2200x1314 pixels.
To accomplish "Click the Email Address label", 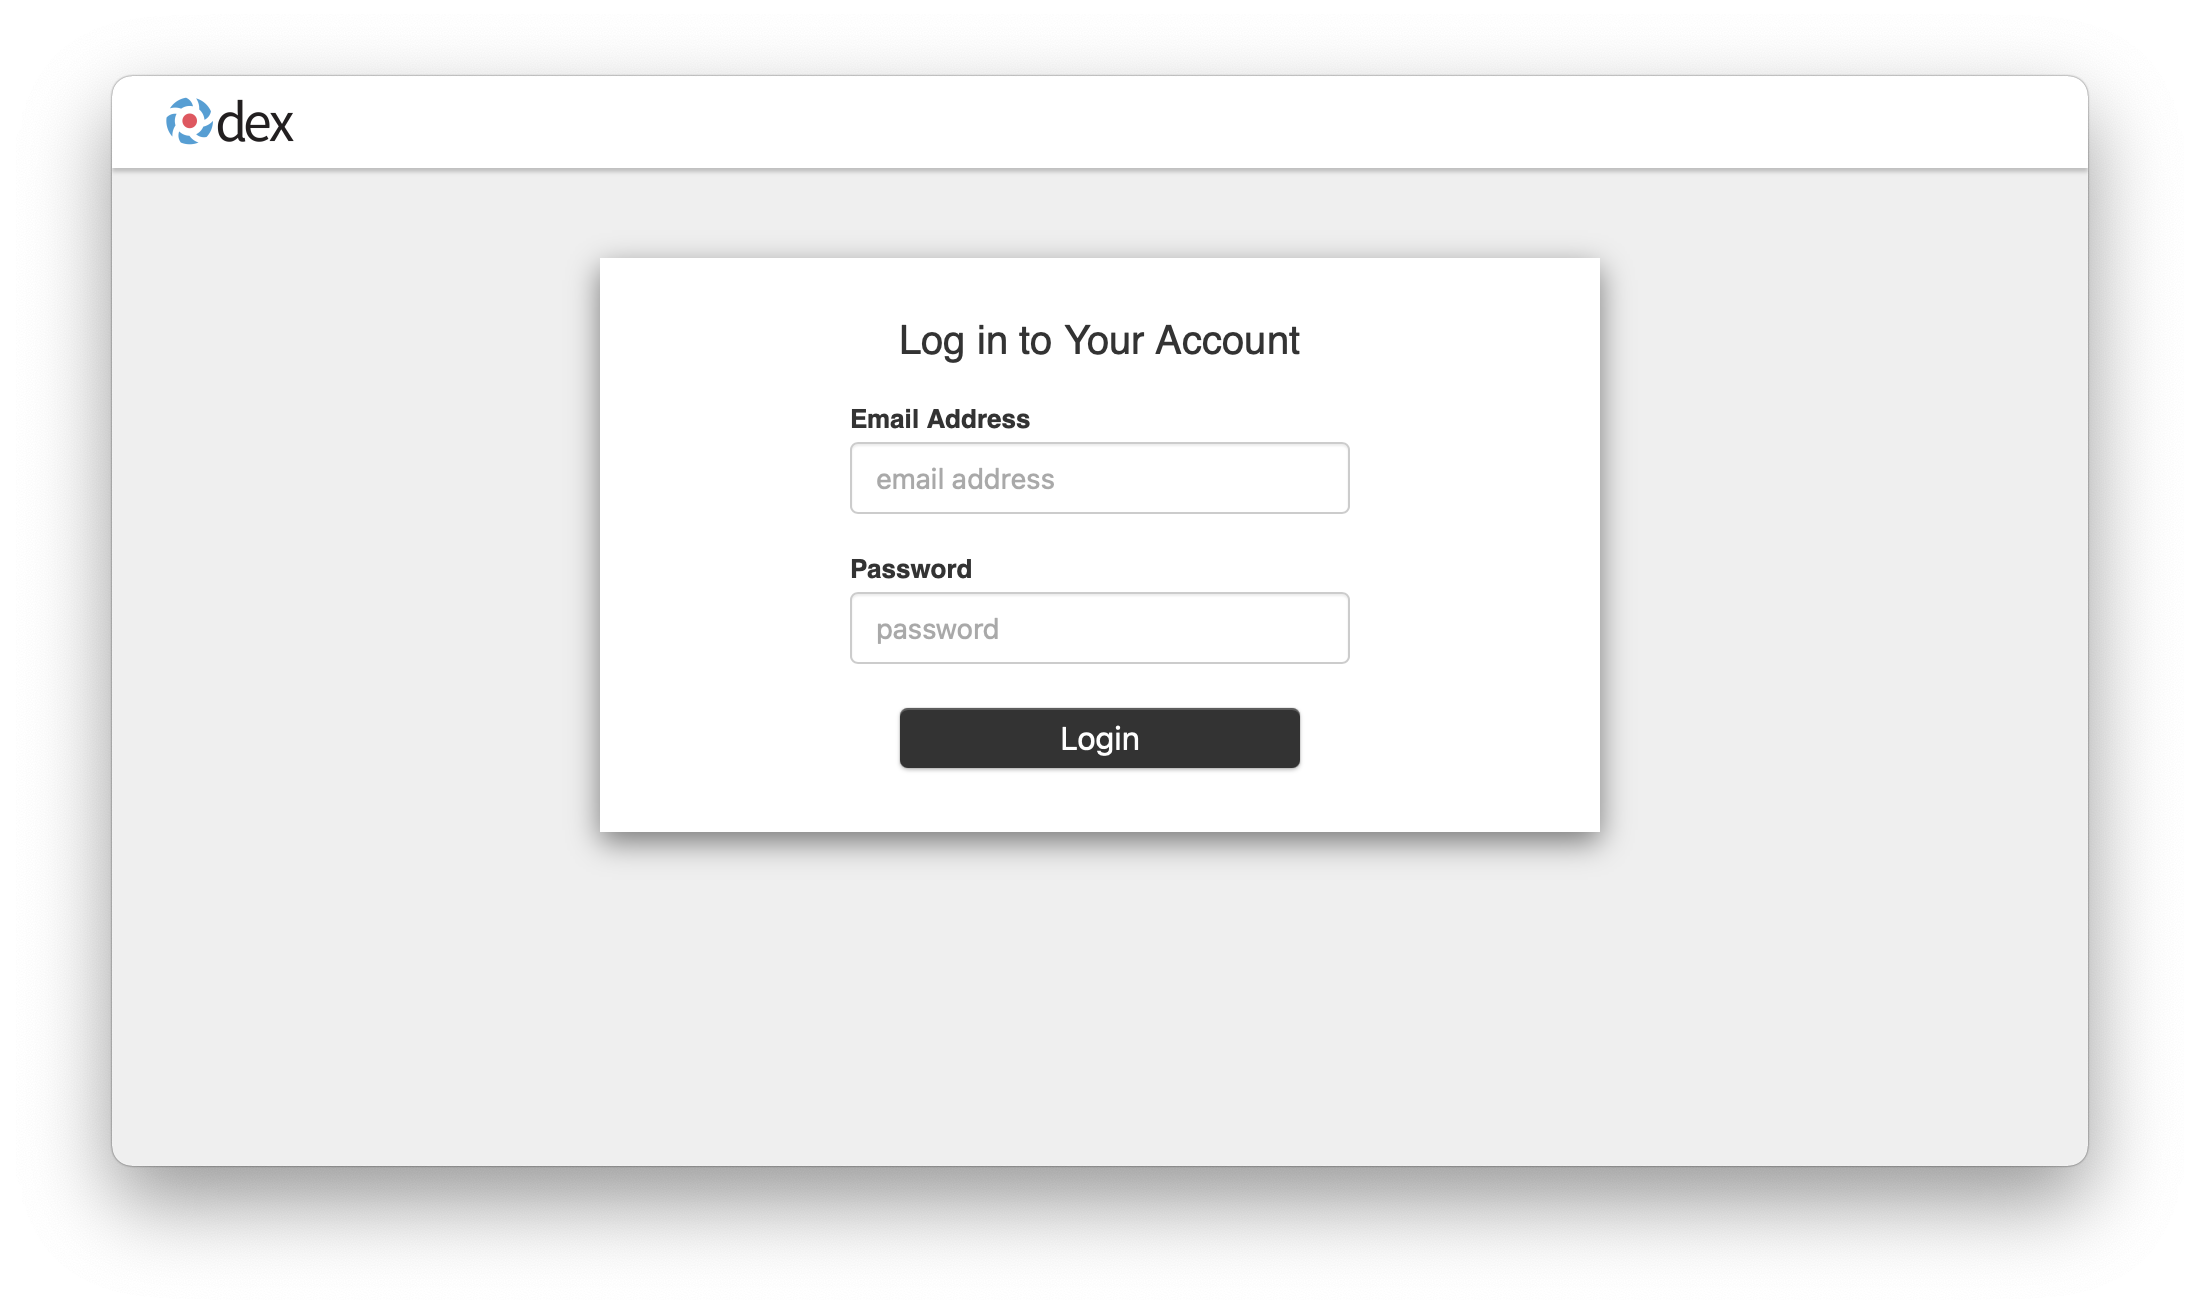I will [x=940, y=419].
